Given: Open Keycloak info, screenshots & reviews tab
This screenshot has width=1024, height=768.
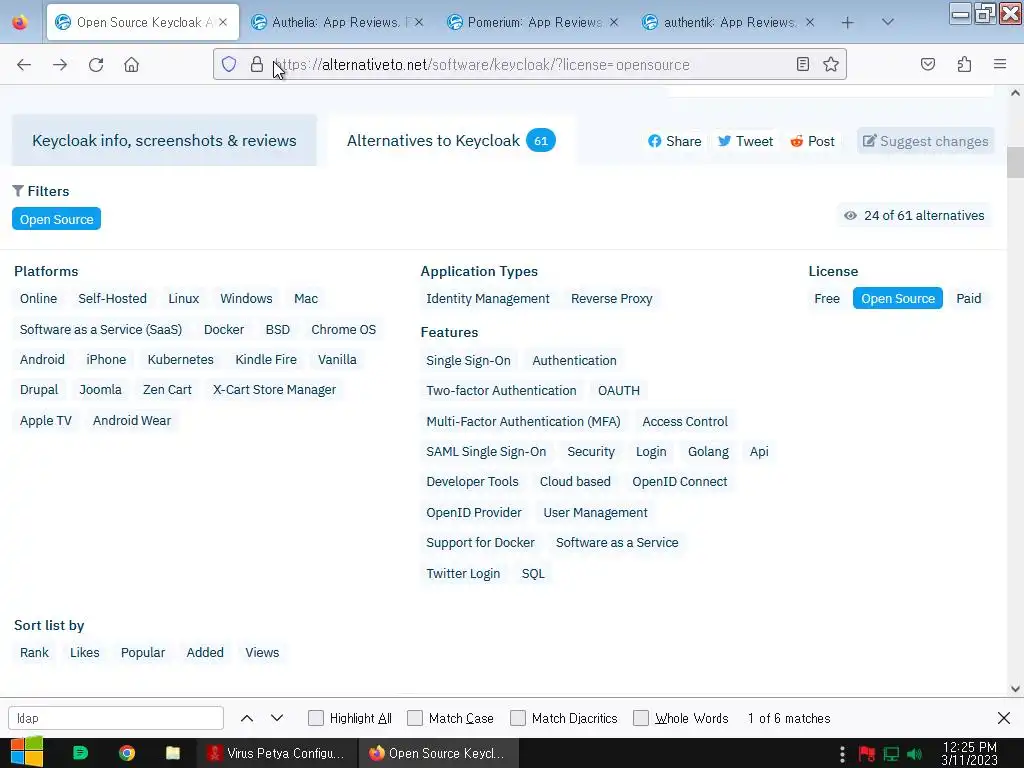Looking at the screenshot, I should click(x=164, y=140).
